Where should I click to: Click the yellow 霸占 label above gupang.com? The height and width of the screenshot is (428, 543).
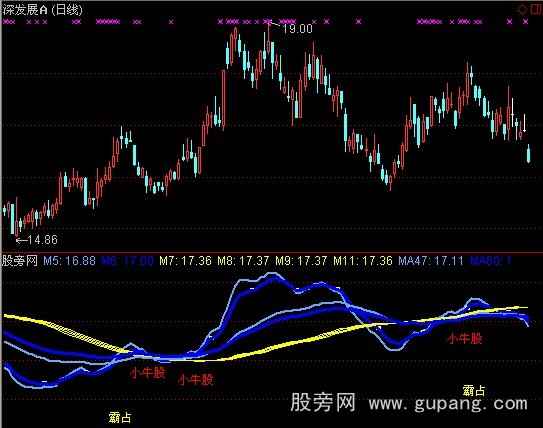(x=474, y=391)
